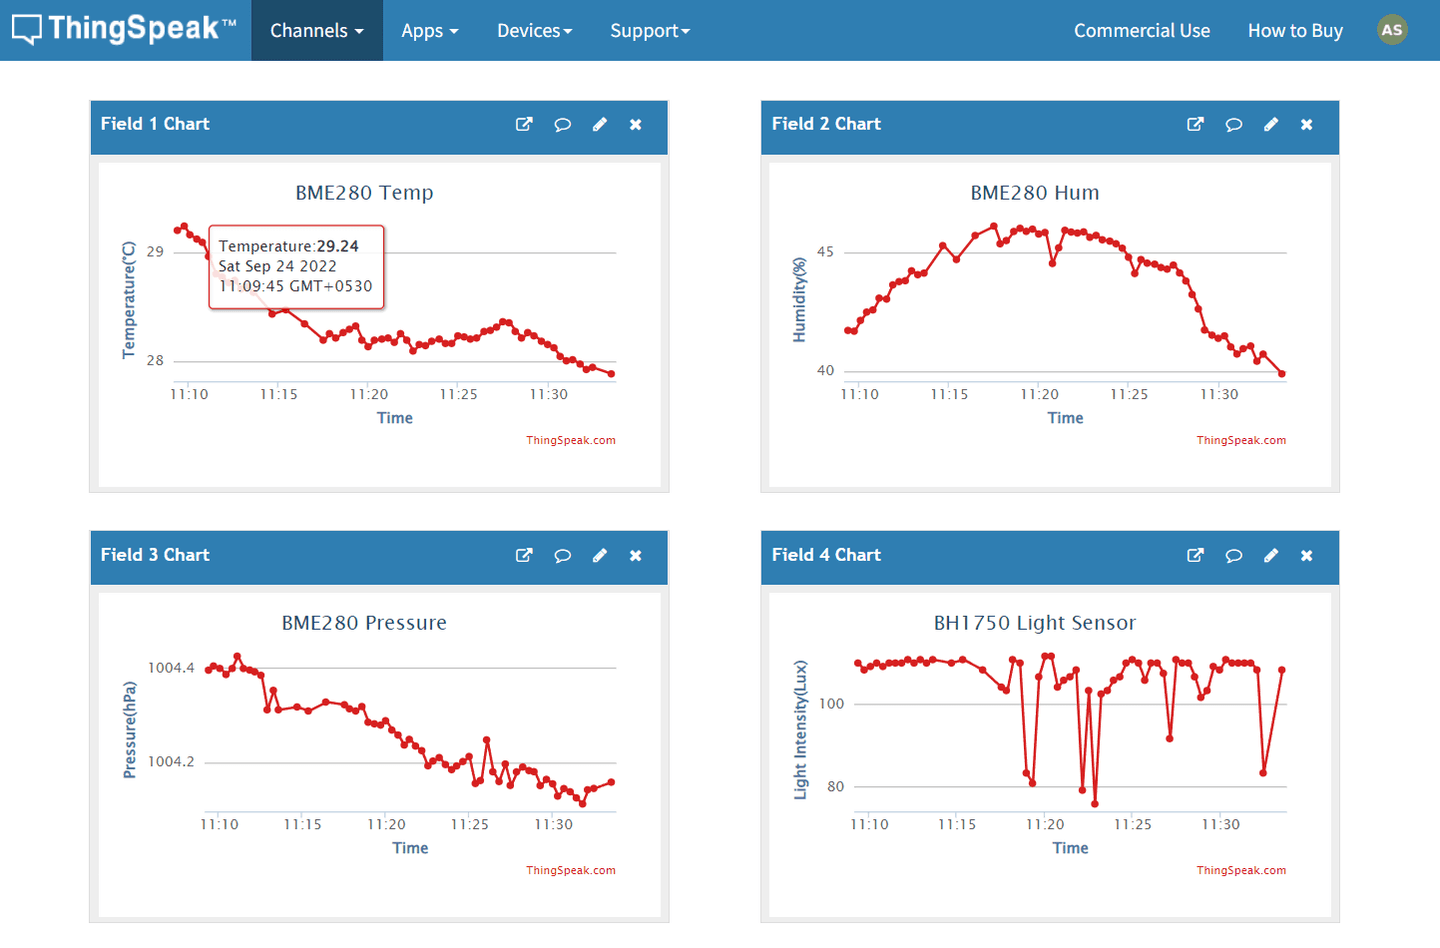Open comments for Field 2 Chart
1440x948 pixels.
tap(1233, 124)
